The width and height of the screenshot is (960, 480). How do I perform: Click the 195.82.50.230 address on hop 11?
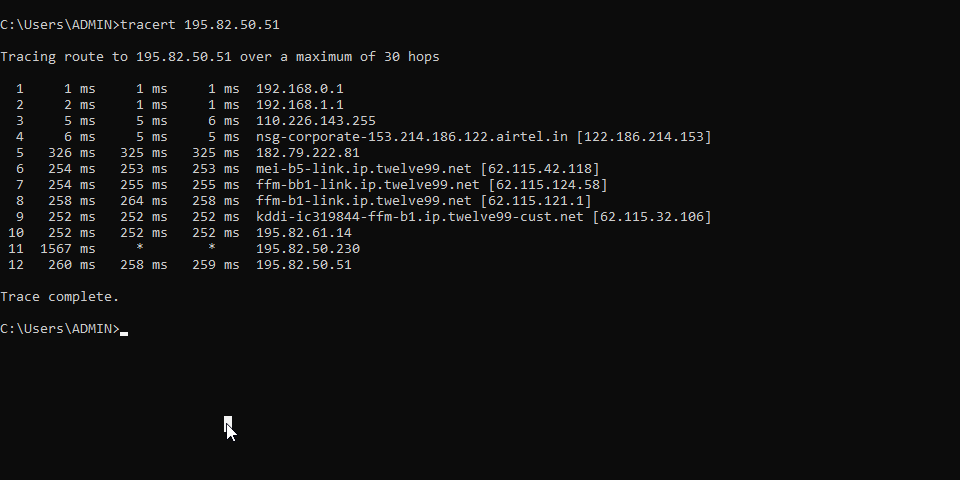pyautogui.click(x=307, y=249)
